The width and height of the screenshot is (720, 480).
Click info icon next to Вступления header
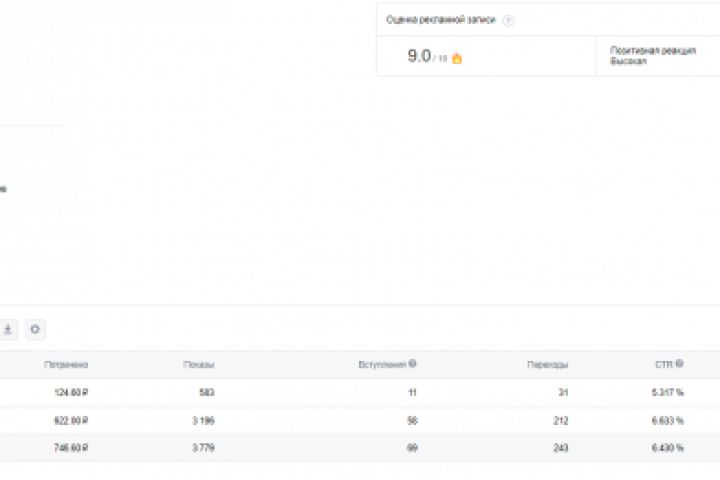[413, 365]
